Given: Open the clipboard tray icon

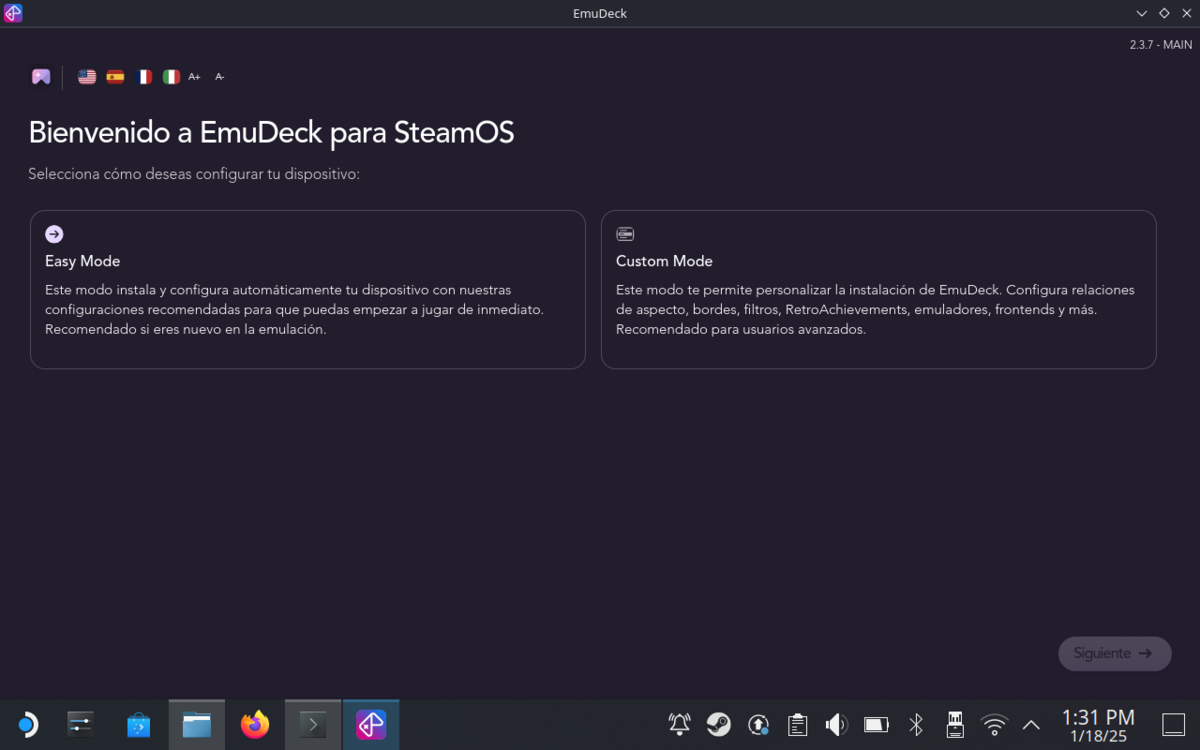Looking at the screenshot, I should (x=797, y=725).
